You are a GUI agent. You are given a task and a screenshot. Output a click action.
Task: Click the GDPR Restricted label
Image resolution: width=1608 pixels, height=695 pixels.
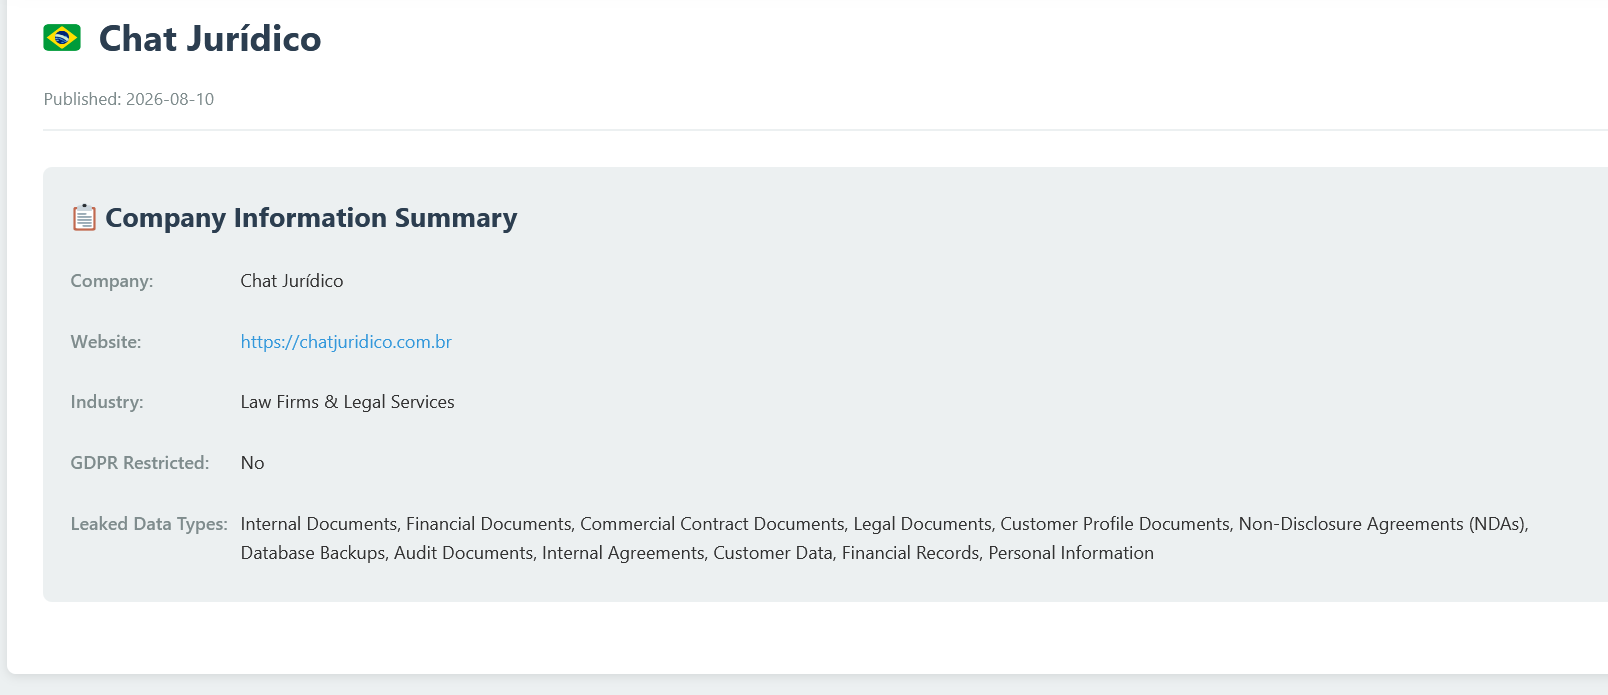coord(140,463)
